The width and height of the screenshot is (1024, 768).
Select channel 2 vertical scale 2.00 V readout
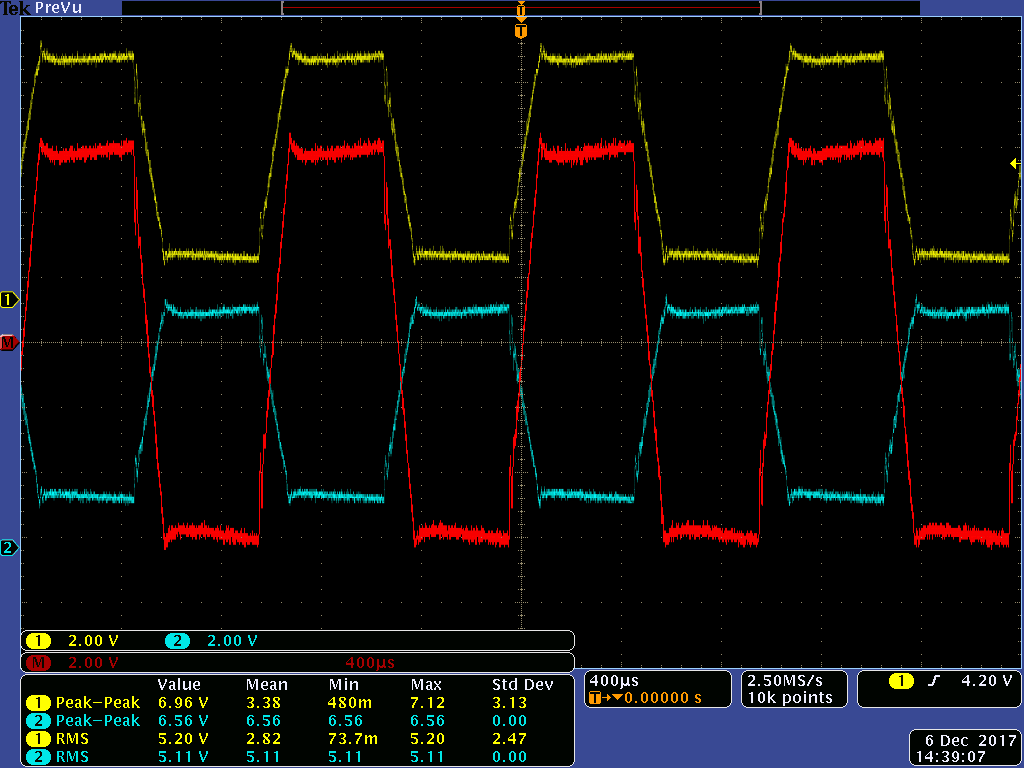(x=231, y=640)
